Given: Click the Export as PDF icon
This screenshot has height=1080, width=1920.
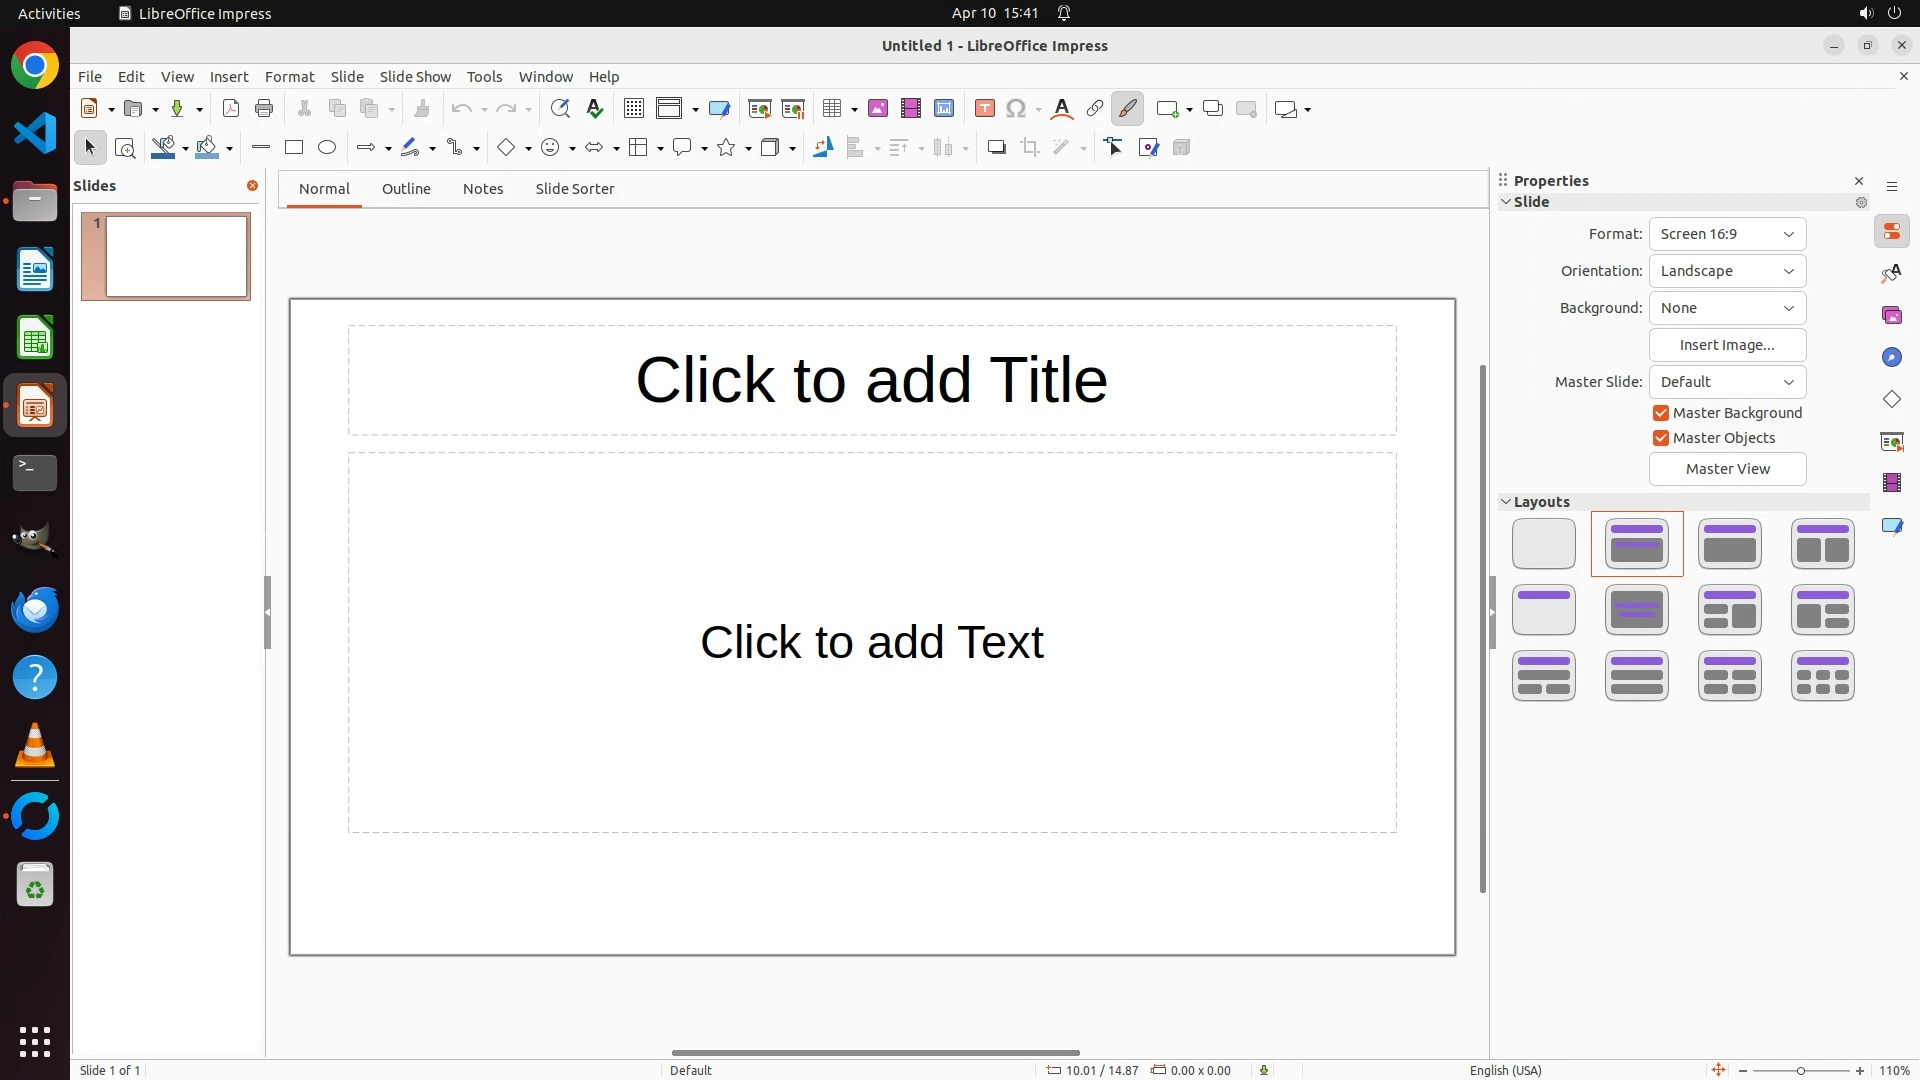Looking at the screenshot, I should 231,109.
